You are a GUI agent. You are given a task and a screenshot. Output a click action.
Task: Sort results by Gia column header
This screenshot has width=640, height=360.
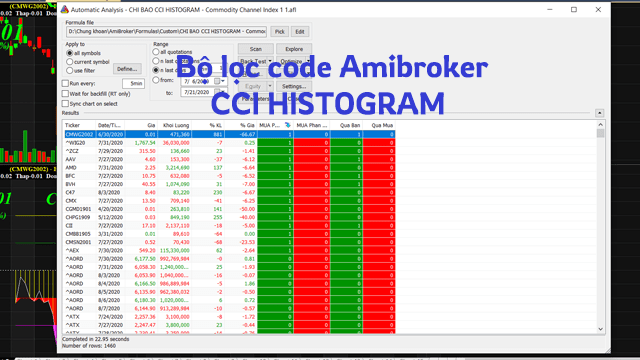pyautogui.click(x=141, y=125)
